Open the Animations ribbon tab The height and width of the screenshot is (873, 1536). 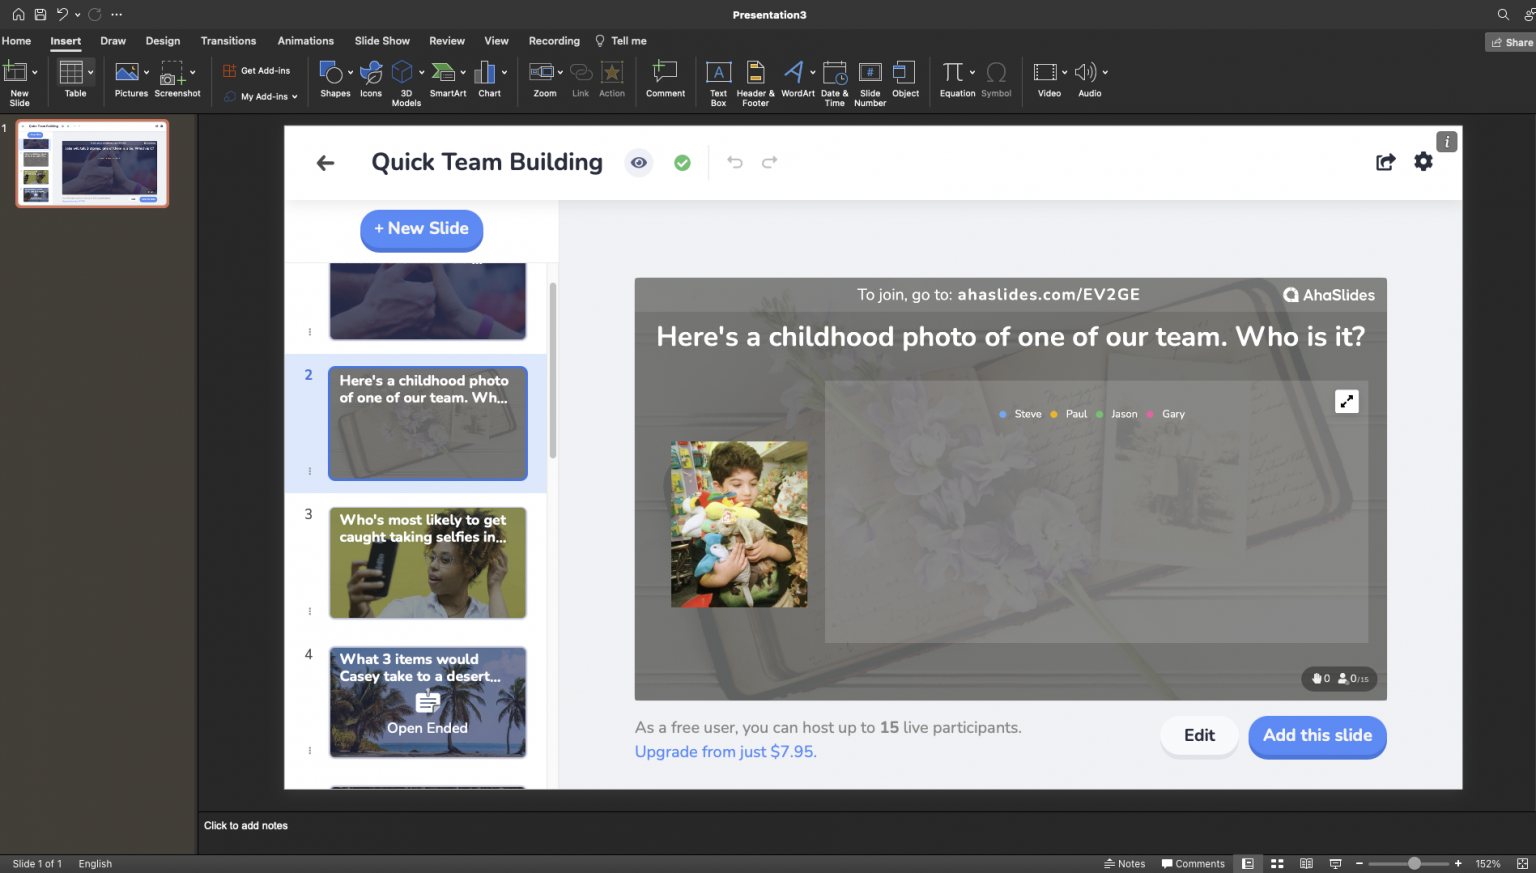[x=305, y=41]
